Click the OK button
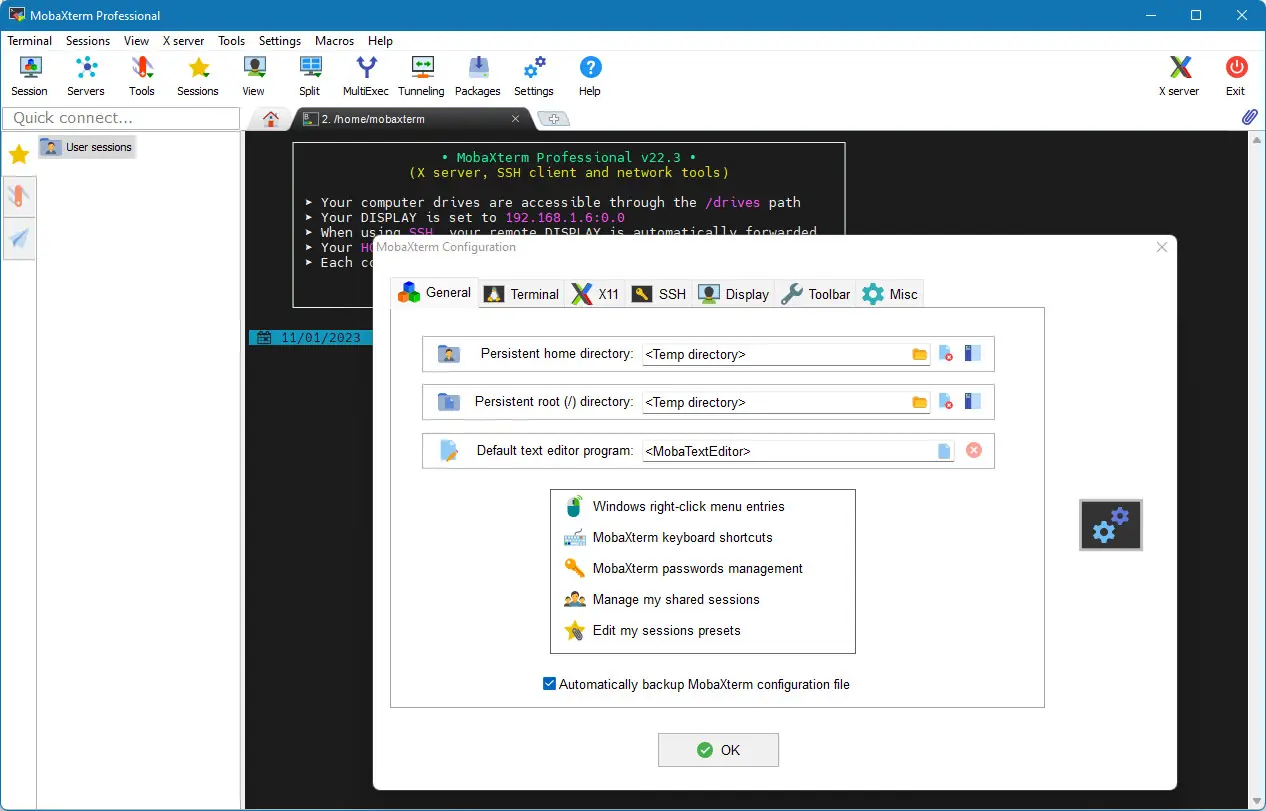The image size is (1266, 811). tap(718, 750)
